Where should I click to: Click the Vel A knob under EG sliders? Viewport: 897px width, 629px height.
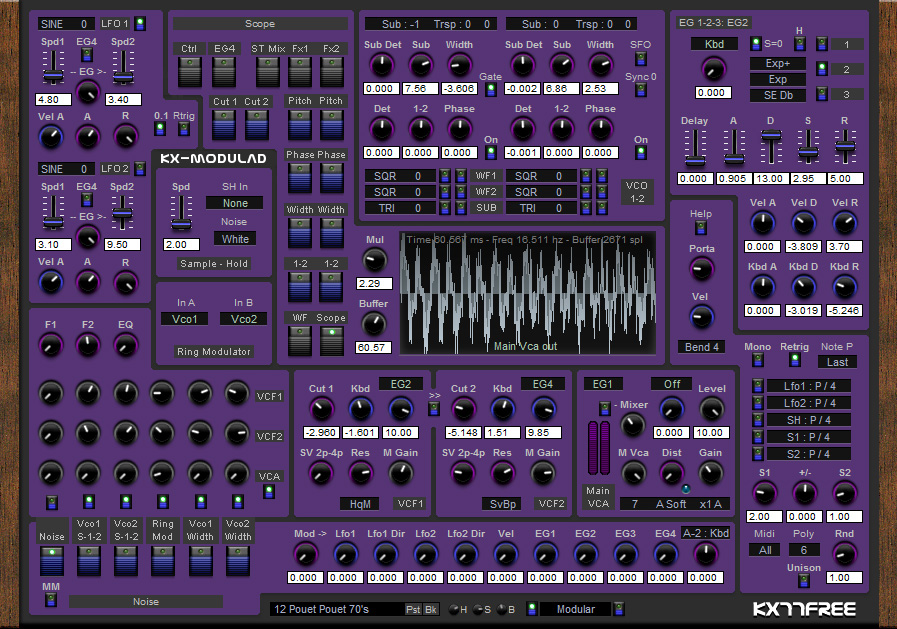763,224
